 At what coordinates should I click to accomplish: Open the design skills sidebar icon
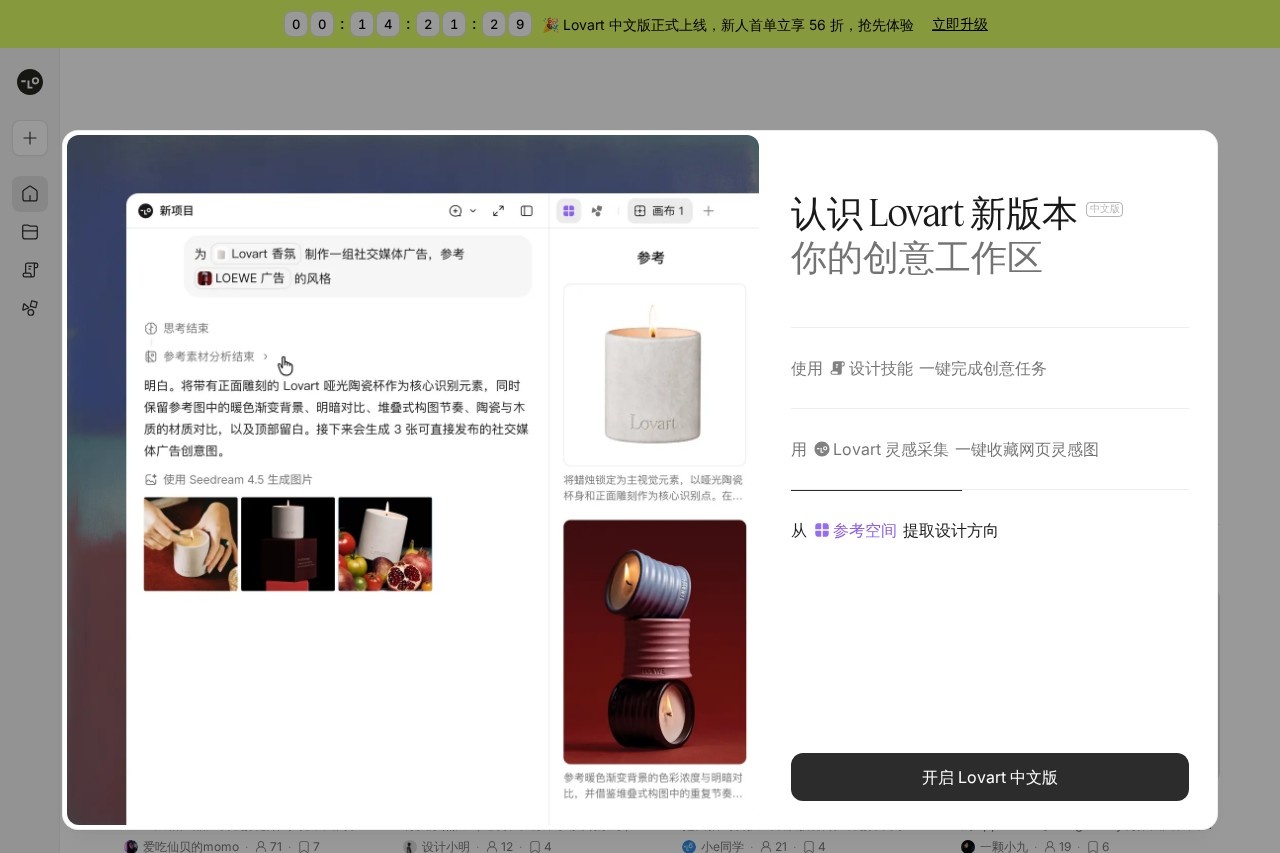(30, 270)
